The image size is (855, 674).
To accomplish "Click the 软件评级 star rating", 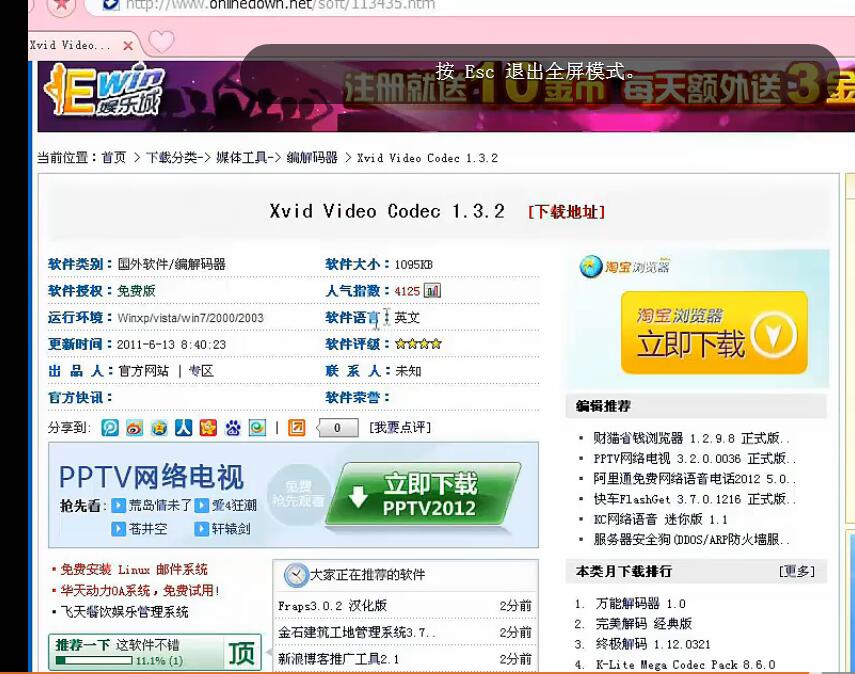I will click(x=418, y=344).
